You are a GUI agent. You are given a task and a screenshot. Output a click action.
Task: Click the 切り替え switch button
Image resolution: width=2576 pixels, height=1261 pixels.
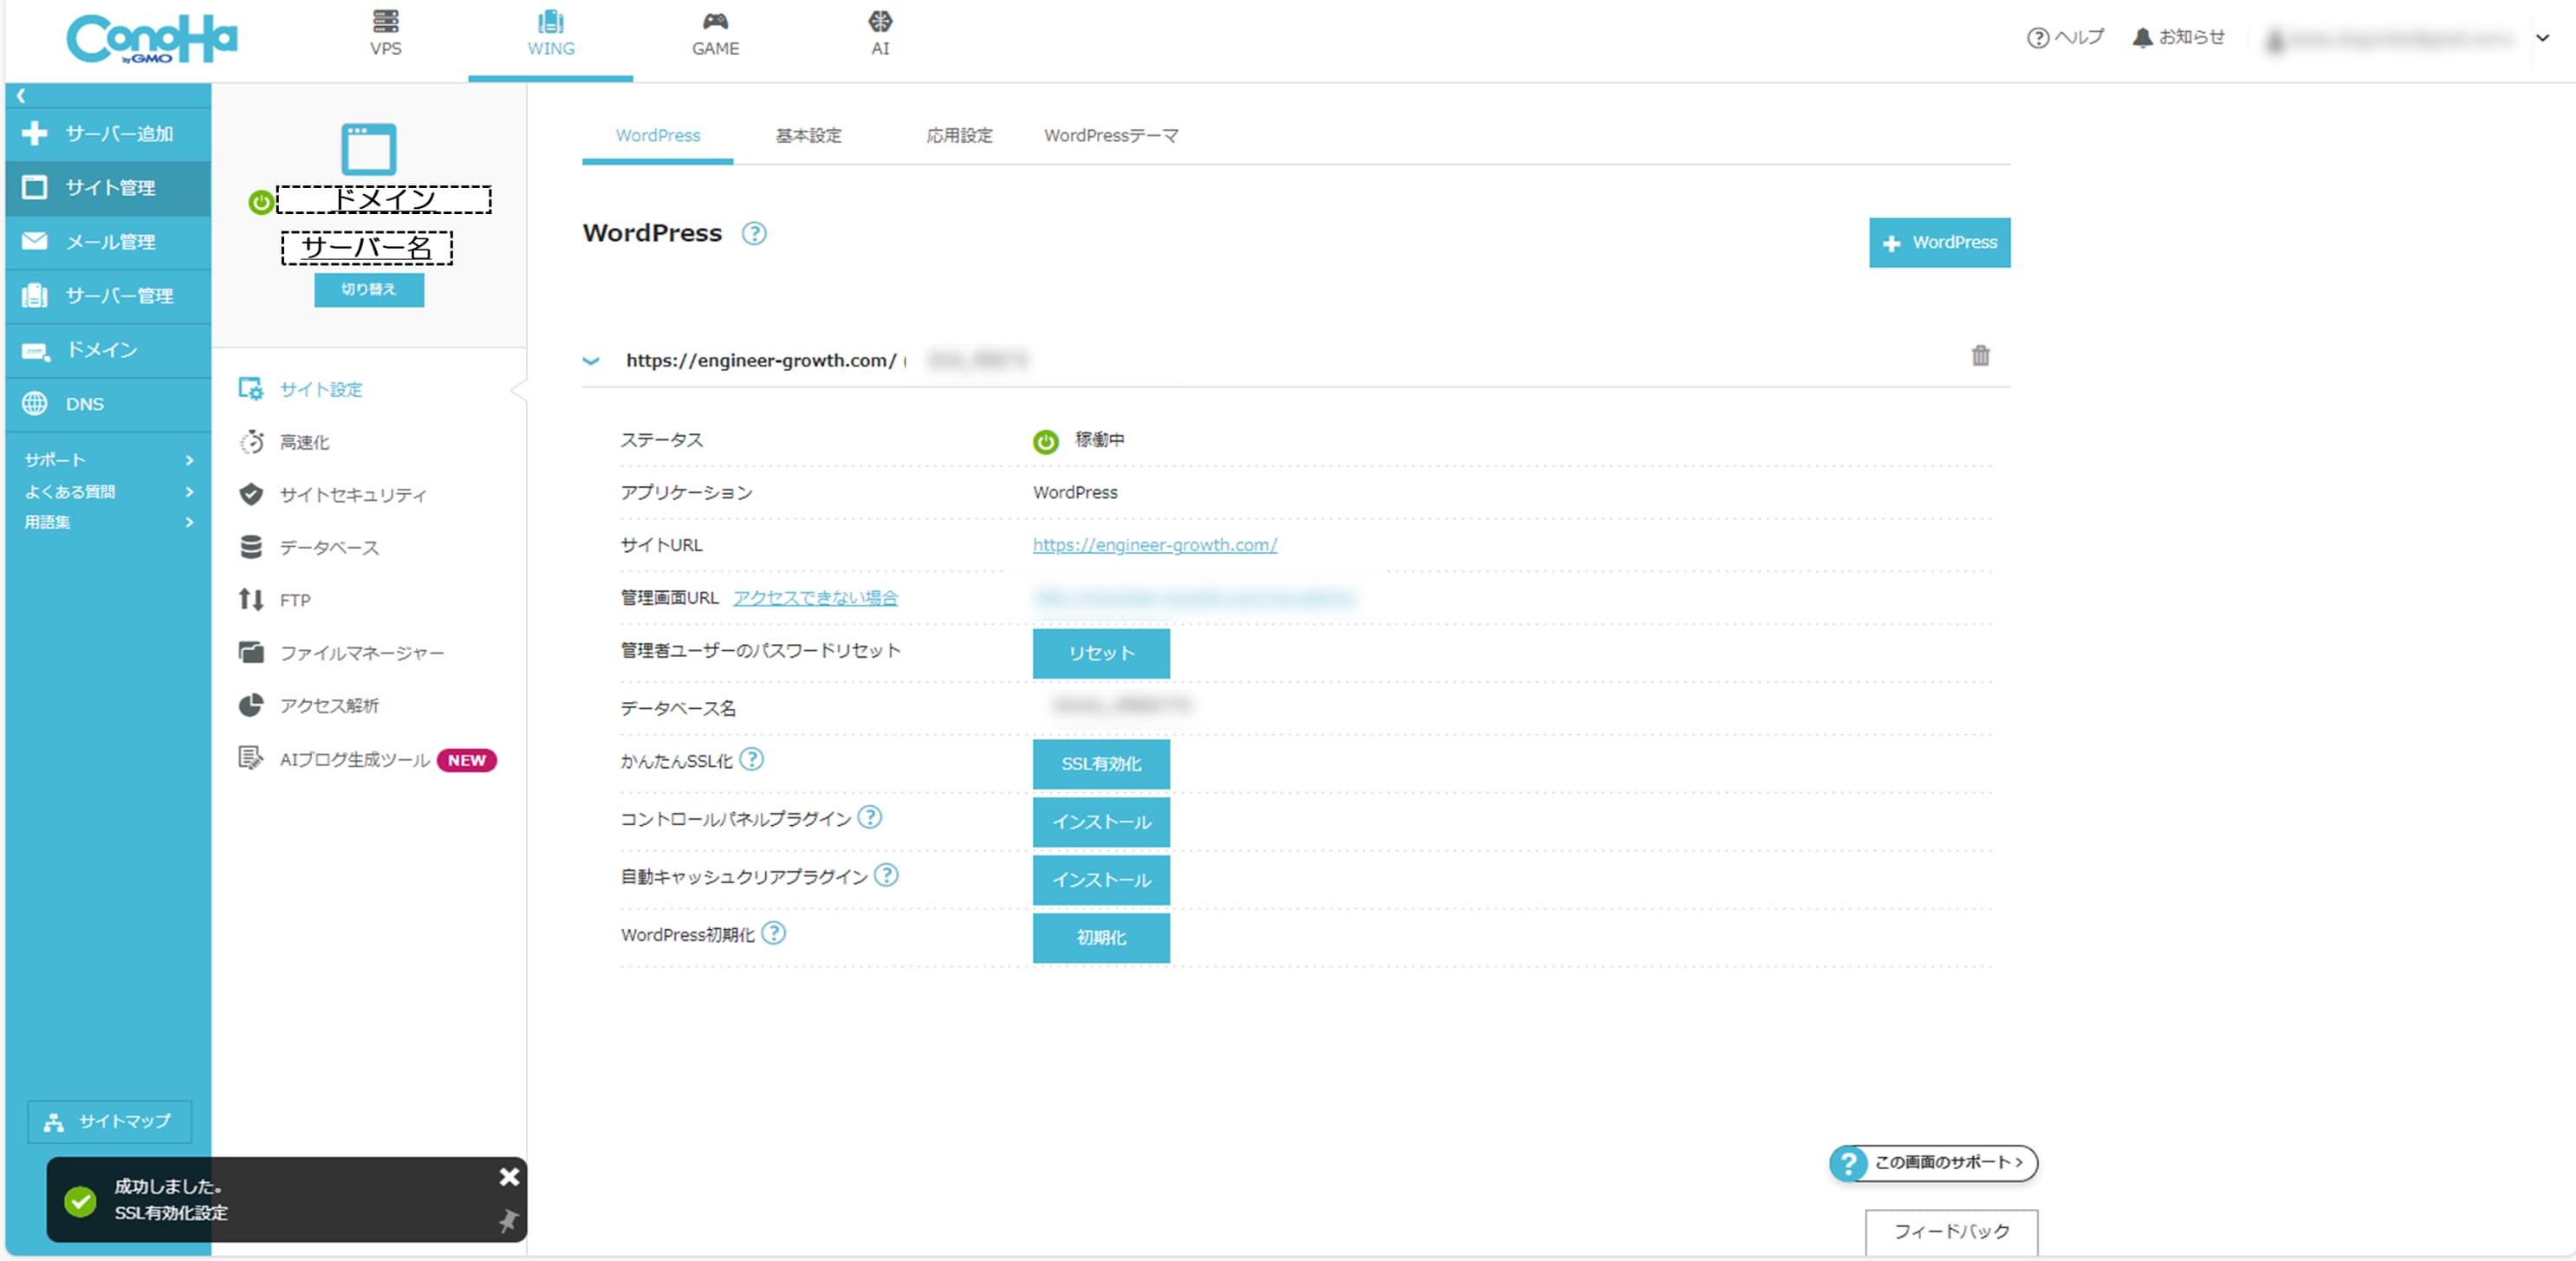[x=369, y=289]
